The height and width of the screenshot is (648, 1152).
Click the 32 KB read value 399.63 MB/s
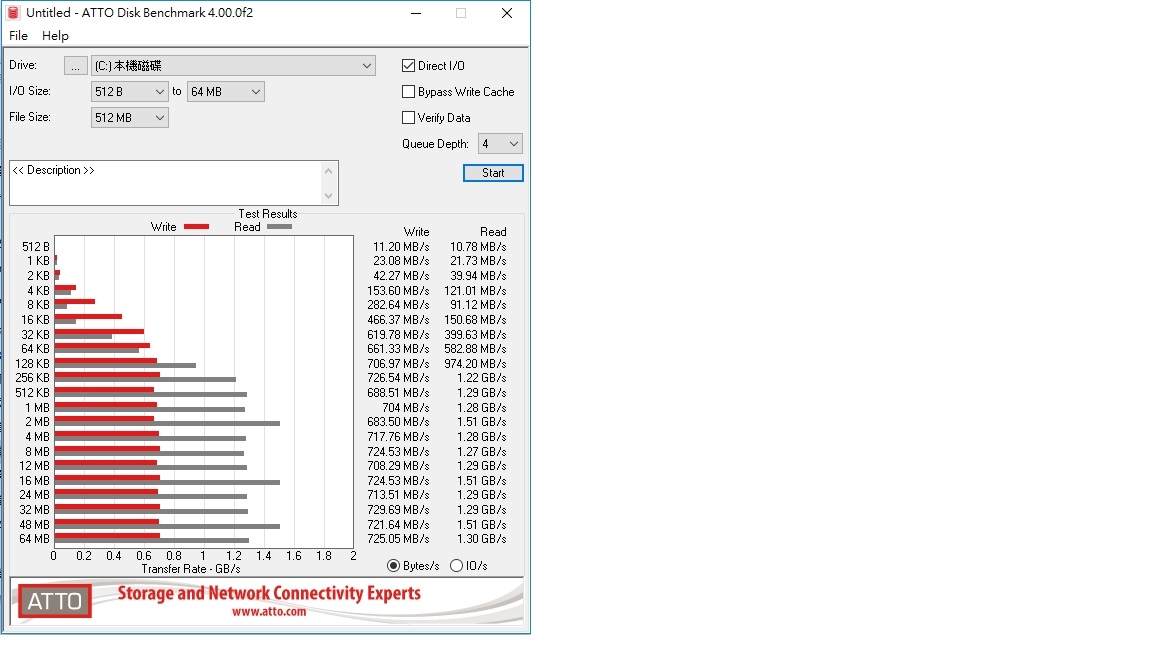point(475,334)
